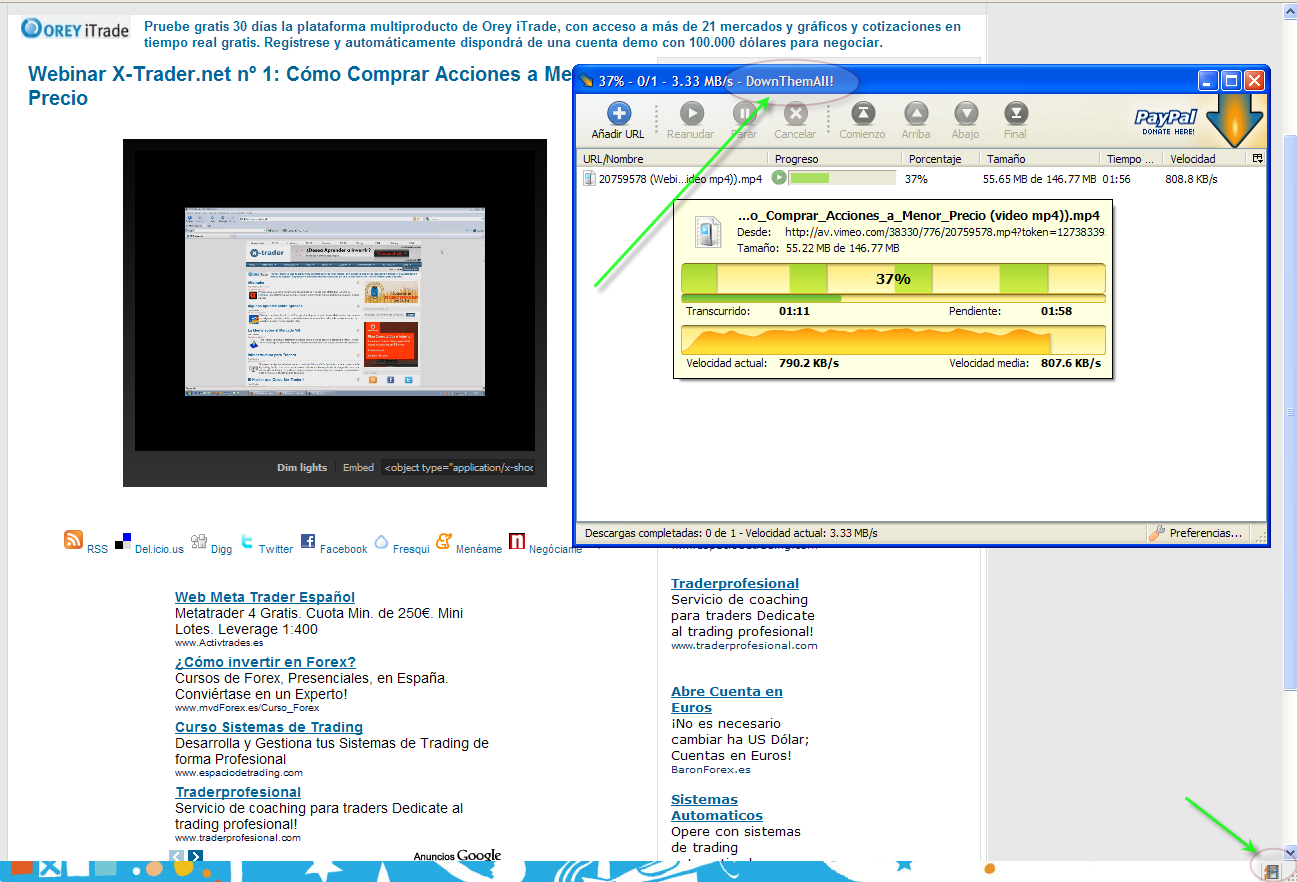This screenshot has width=1297, height=882.
Task: Click the Negóciame red icon
Action: point(517,541)
